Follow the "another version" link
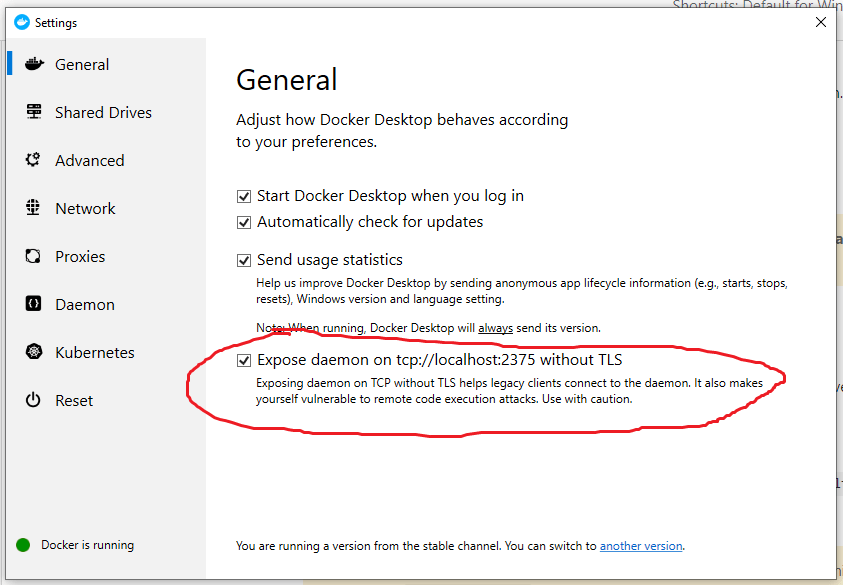 click(x=641, y=546)
